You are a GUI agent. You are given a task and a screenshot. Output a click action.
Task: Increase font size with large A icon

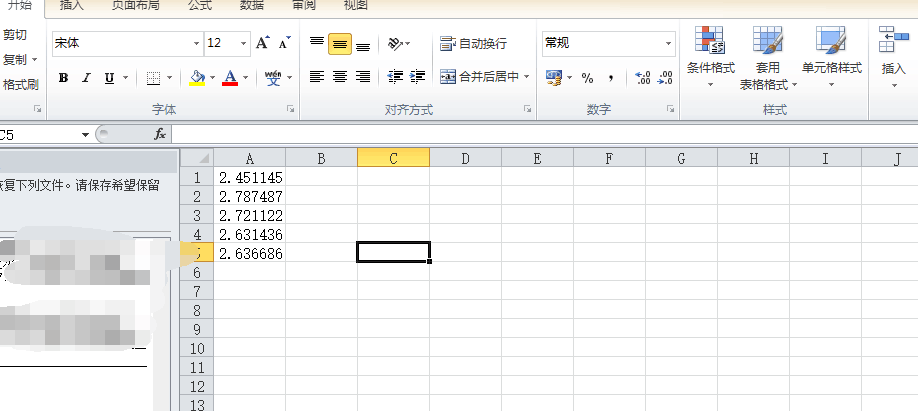(x=262, y=43)
